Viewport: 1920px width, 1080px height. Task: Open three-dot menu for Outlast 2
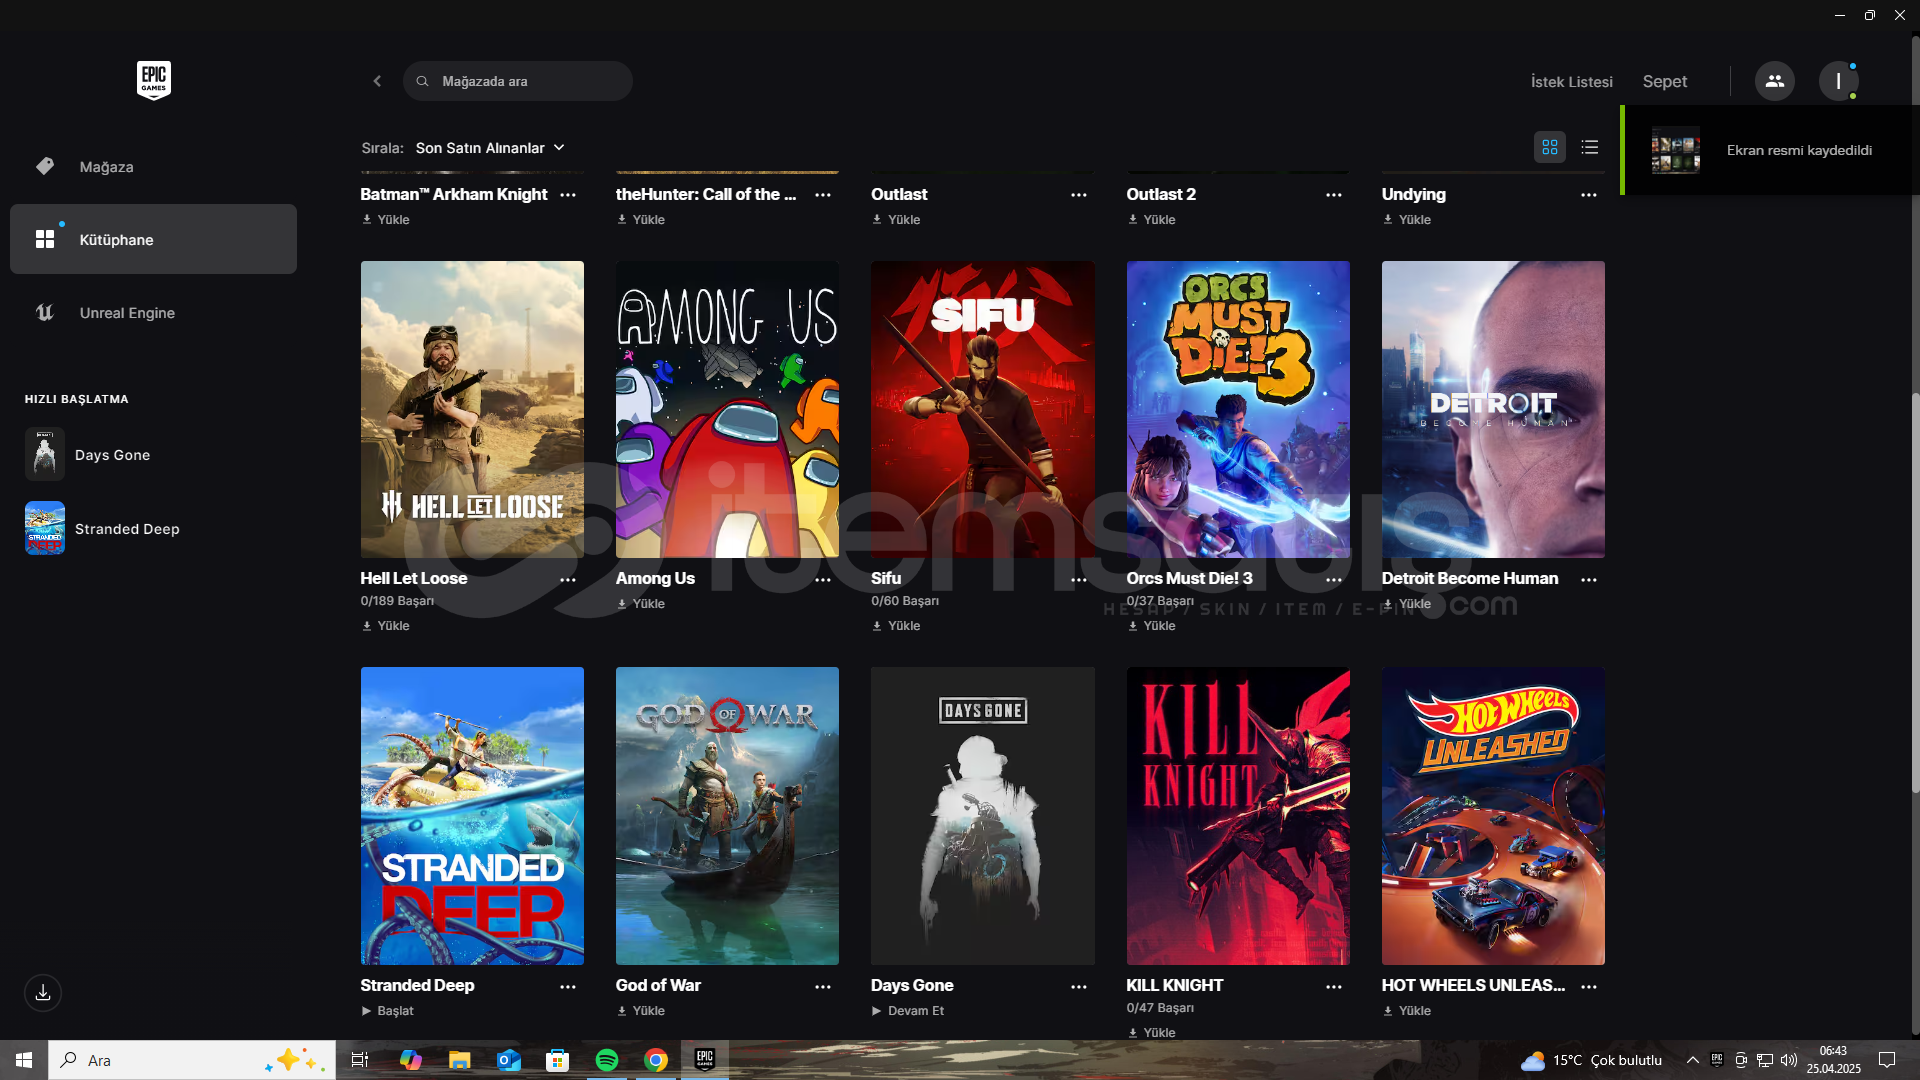tap(1334, 195)
